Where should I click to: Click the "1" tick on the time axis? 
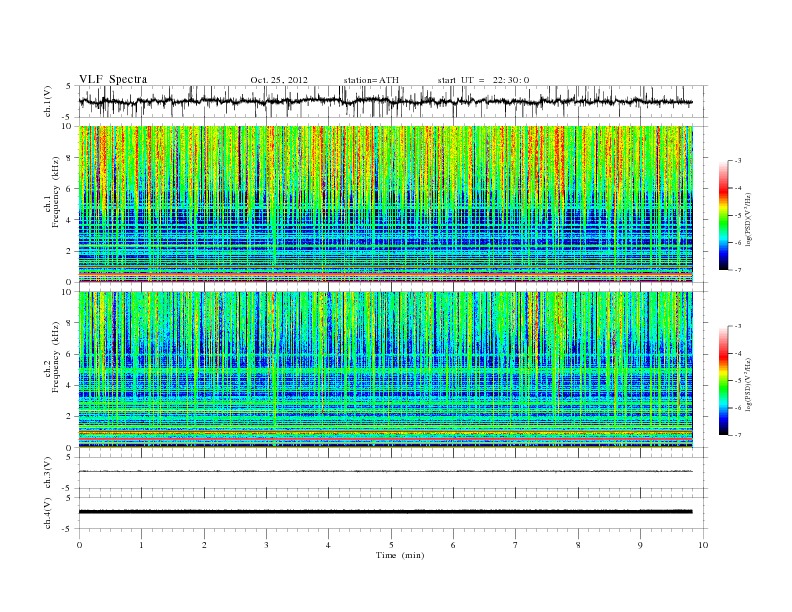[141, 545]
